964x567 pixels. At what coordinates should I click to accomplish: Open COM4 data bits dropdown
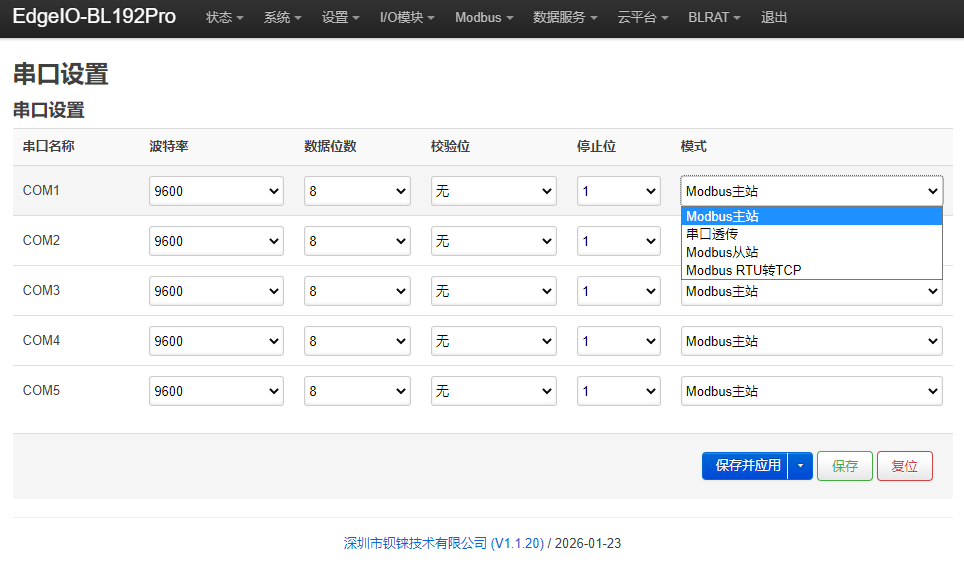pos(357,341)
